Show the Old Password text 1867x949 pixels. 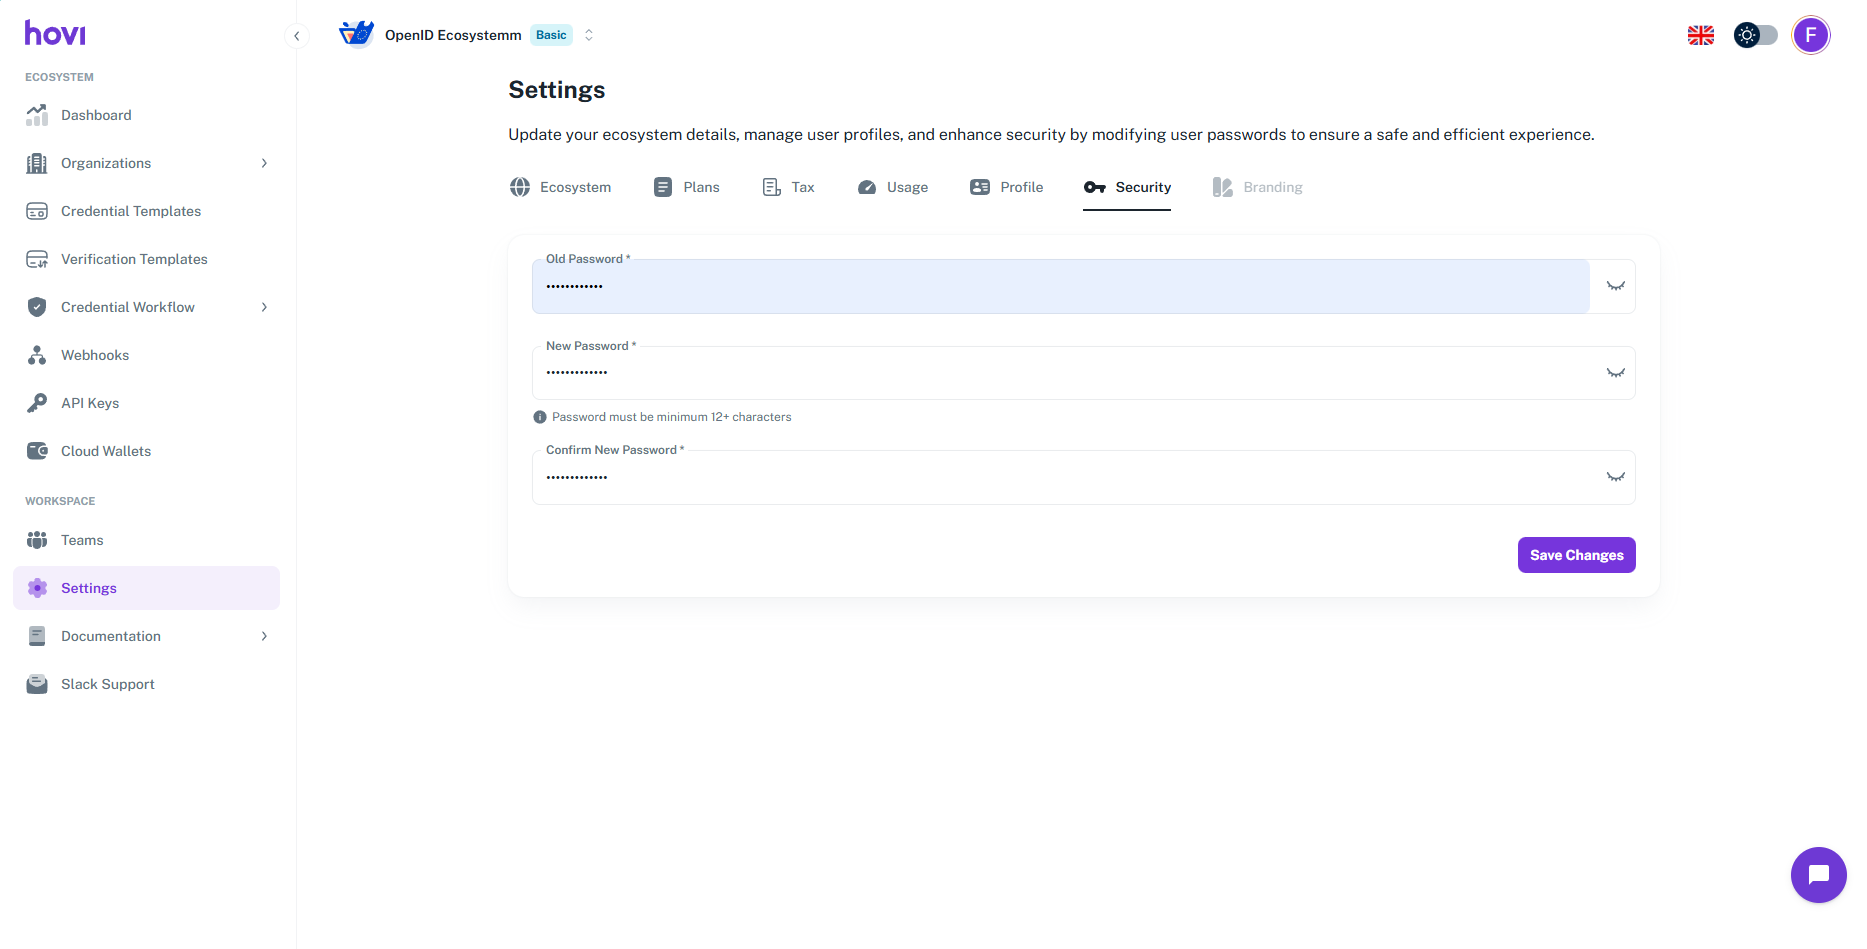click(x=1614, y=286)
